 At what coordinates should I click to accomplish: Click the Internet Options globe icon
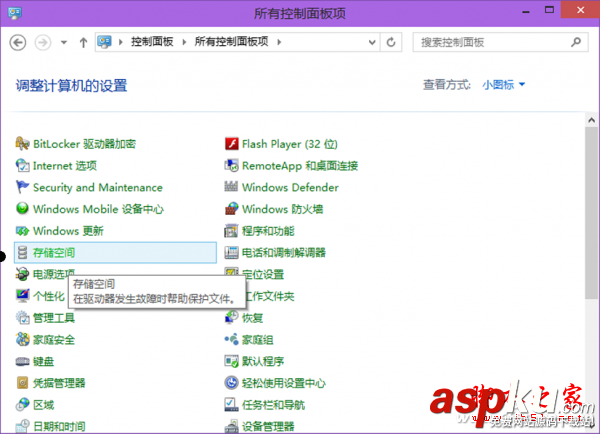tap(23, 166)
